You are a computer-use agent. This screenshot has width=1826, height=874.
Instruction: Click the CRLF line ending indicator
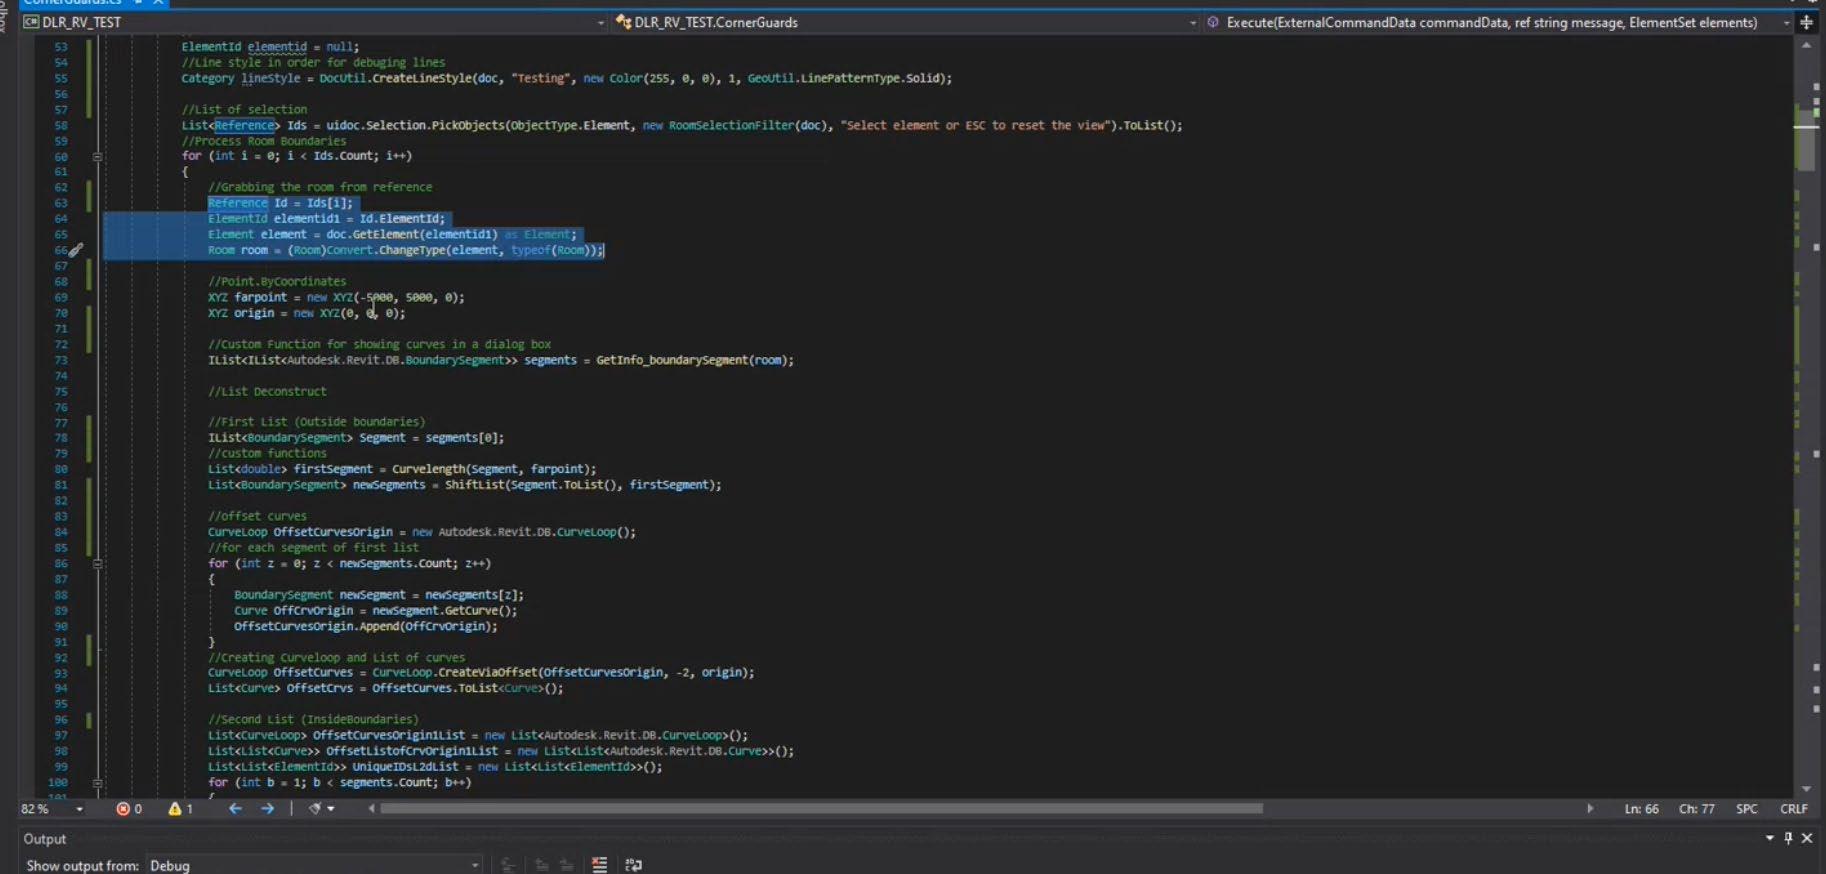click(x=1793, y=809)
